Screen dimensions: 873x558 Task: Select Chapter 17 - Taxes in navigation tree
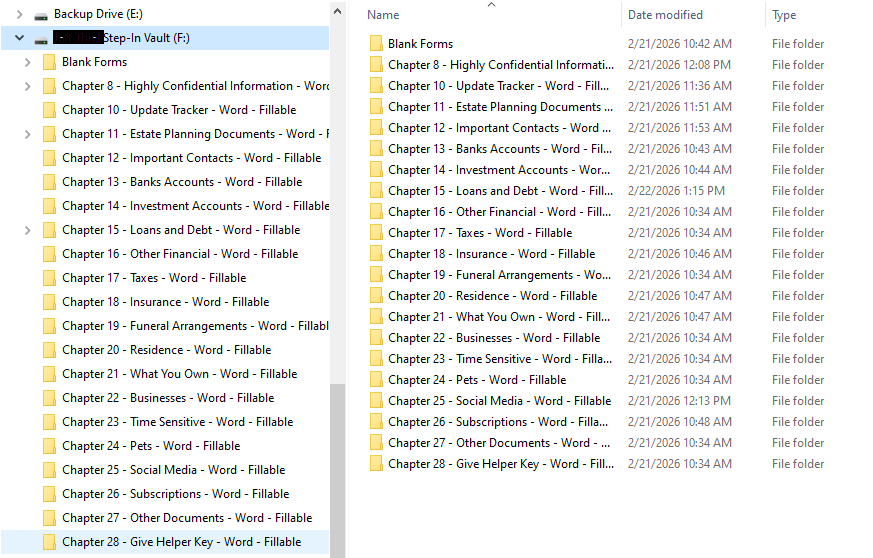[154, 277]
